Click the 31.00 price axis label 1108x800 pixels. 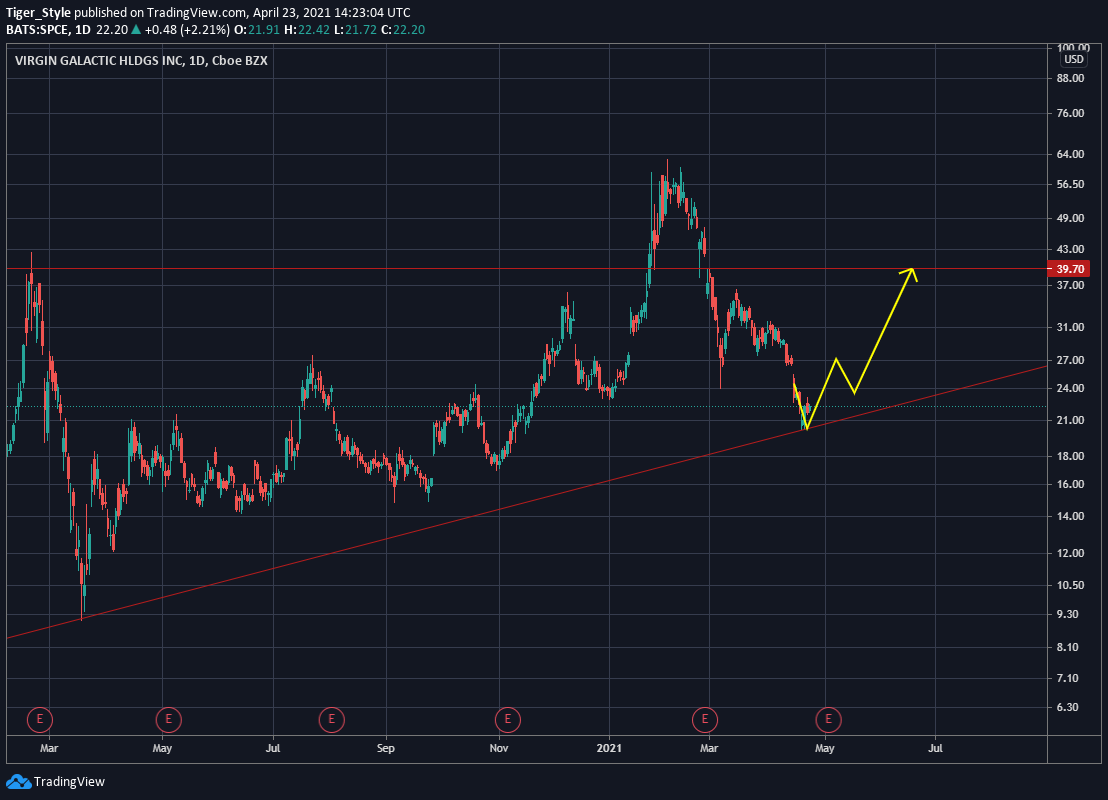pyautogui.click(x=1071, y=327)
